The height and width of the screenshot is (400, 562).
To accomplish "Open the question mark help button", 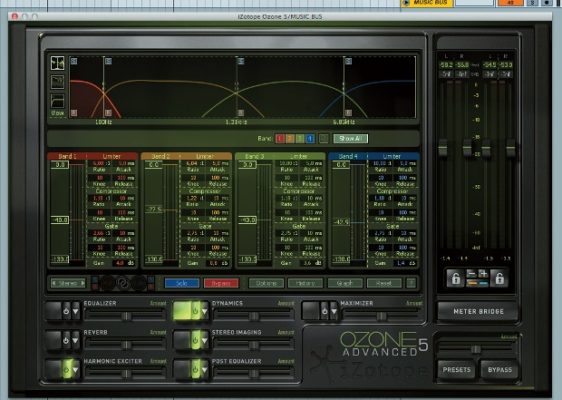I will point(411,283).
